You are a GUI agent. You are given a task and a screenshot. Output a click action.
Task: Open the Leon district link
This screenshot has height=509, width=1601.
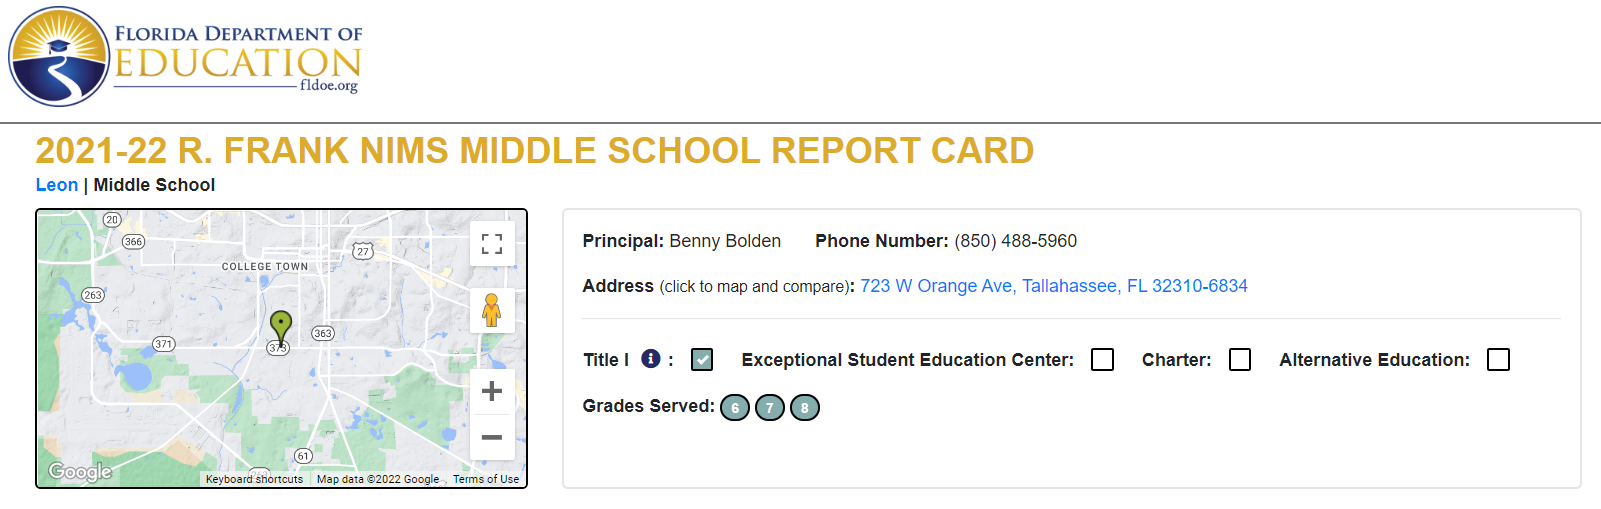coord(57,185)
